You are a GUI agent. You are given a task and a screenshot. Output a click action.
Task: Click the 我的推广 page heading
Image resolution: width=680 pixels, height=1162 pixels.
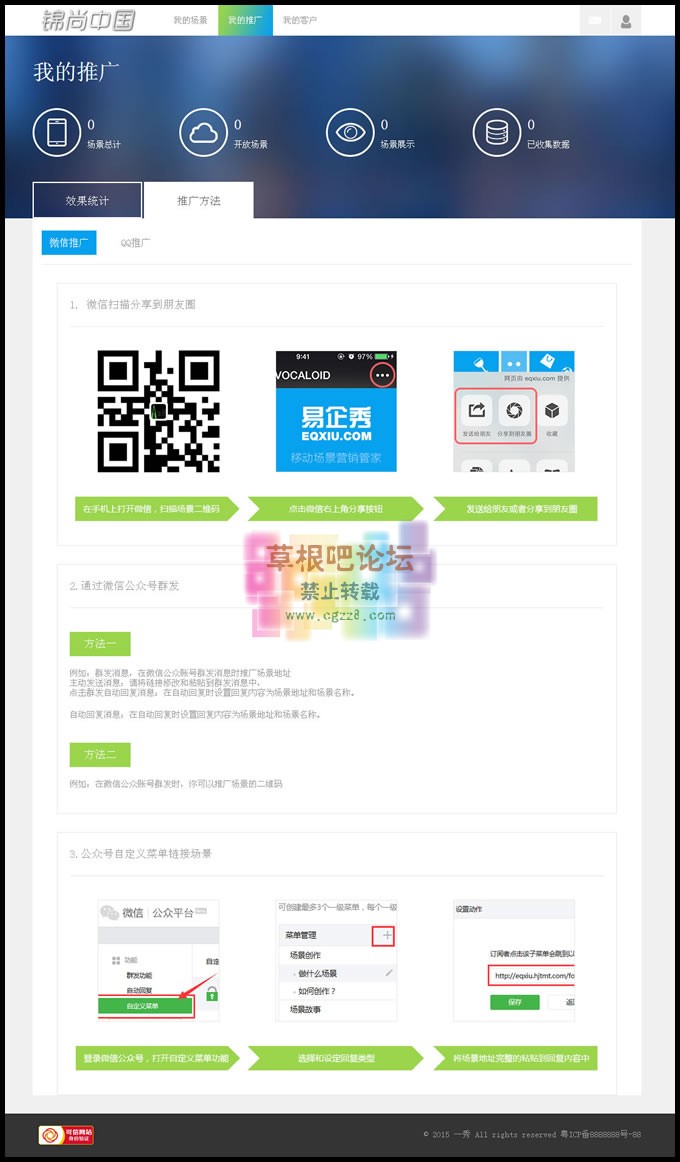76,73
